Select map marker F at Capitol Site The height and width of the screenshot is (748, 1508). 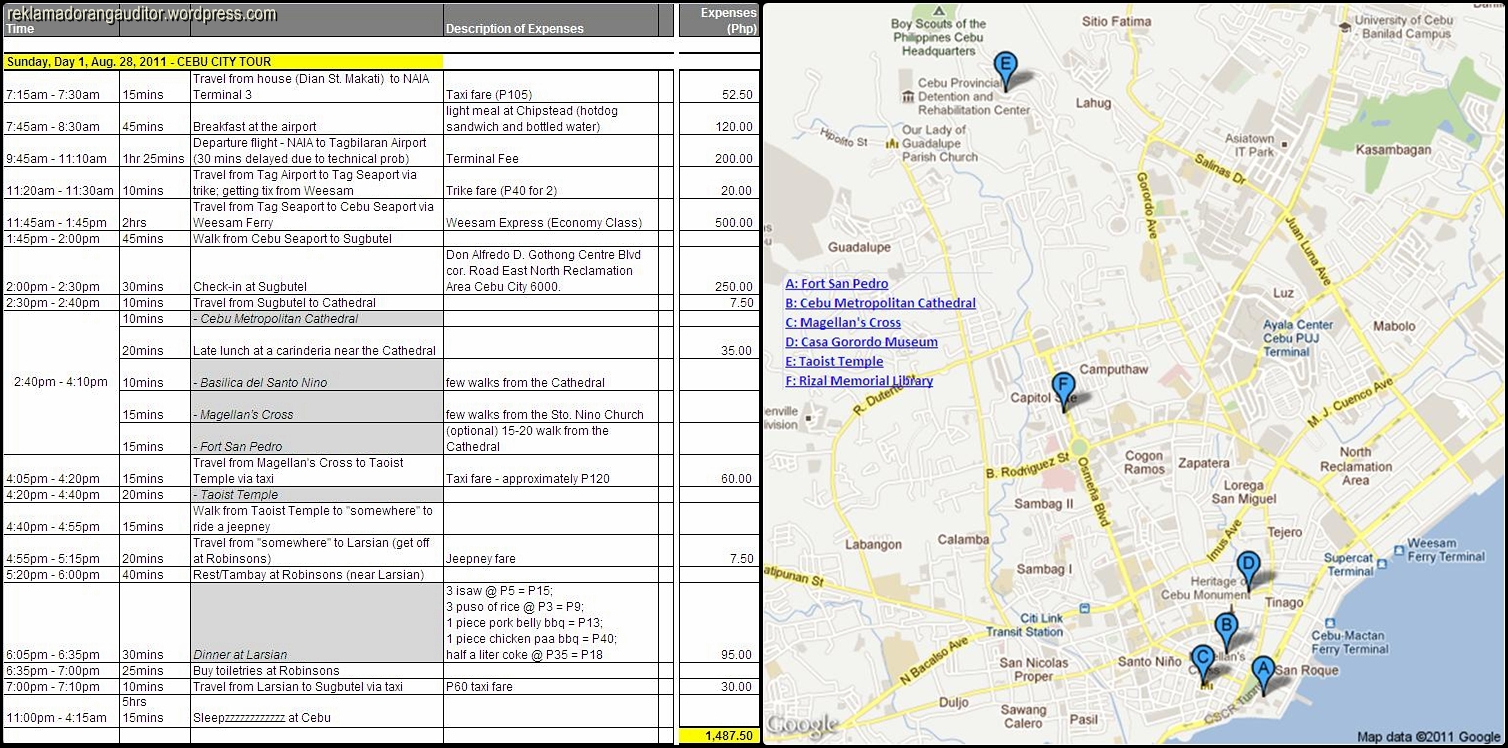[1063, 387]
